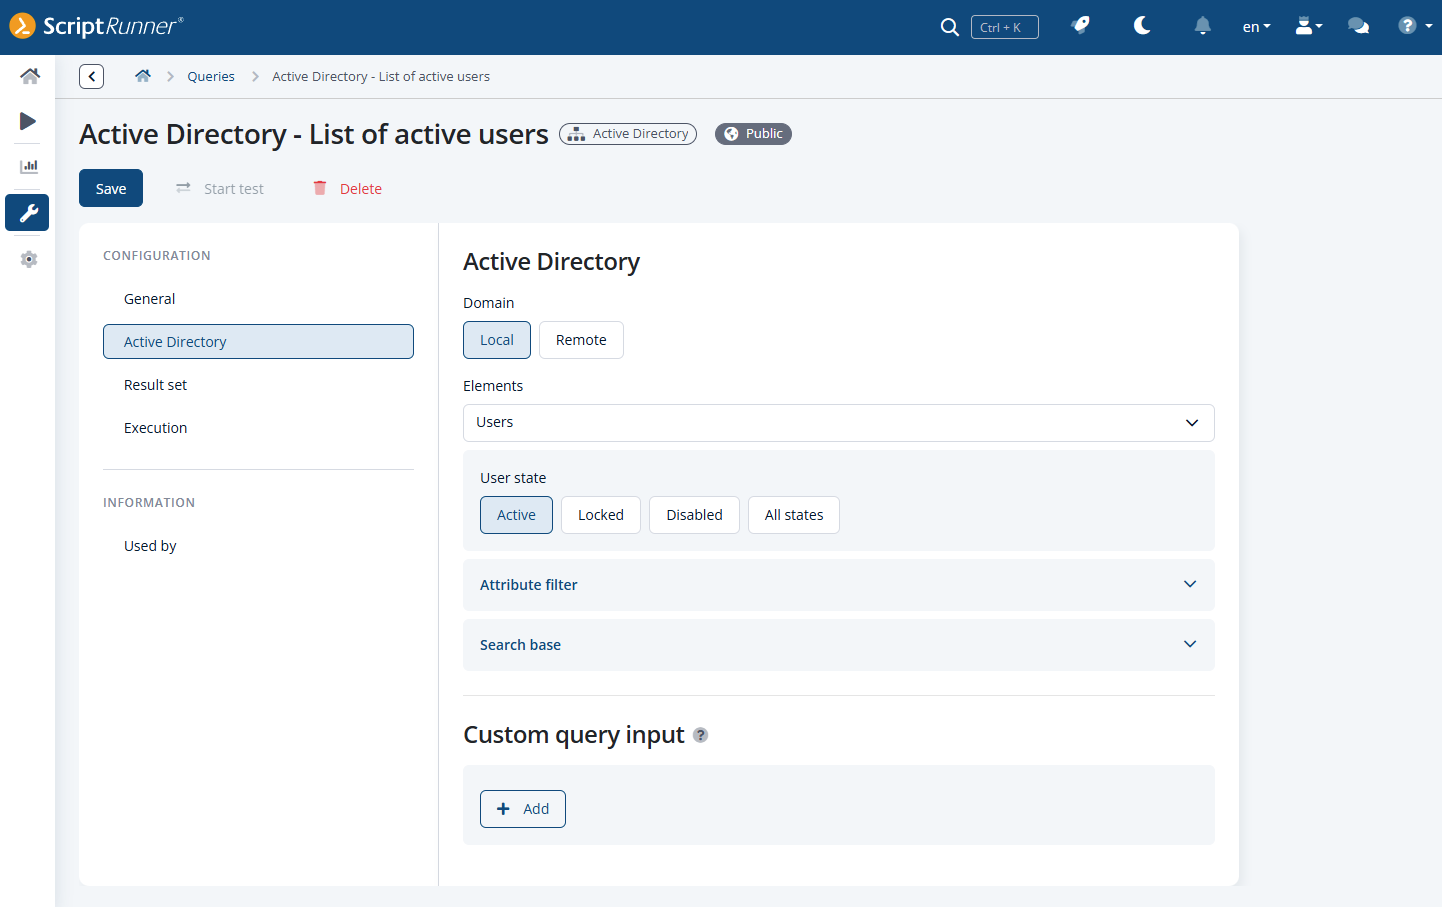The height and width of the screenshot is (907, 1442).
Task: Switch to the Result set configuration tab
Action: click(155, 385)
